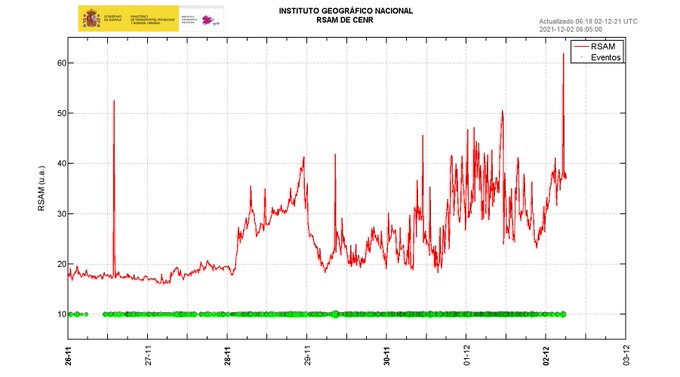Viewport: 680px width, 377px height.
Task: Click the Ministerio de Transportes text in the yellow banner
Action: (153, 19)
